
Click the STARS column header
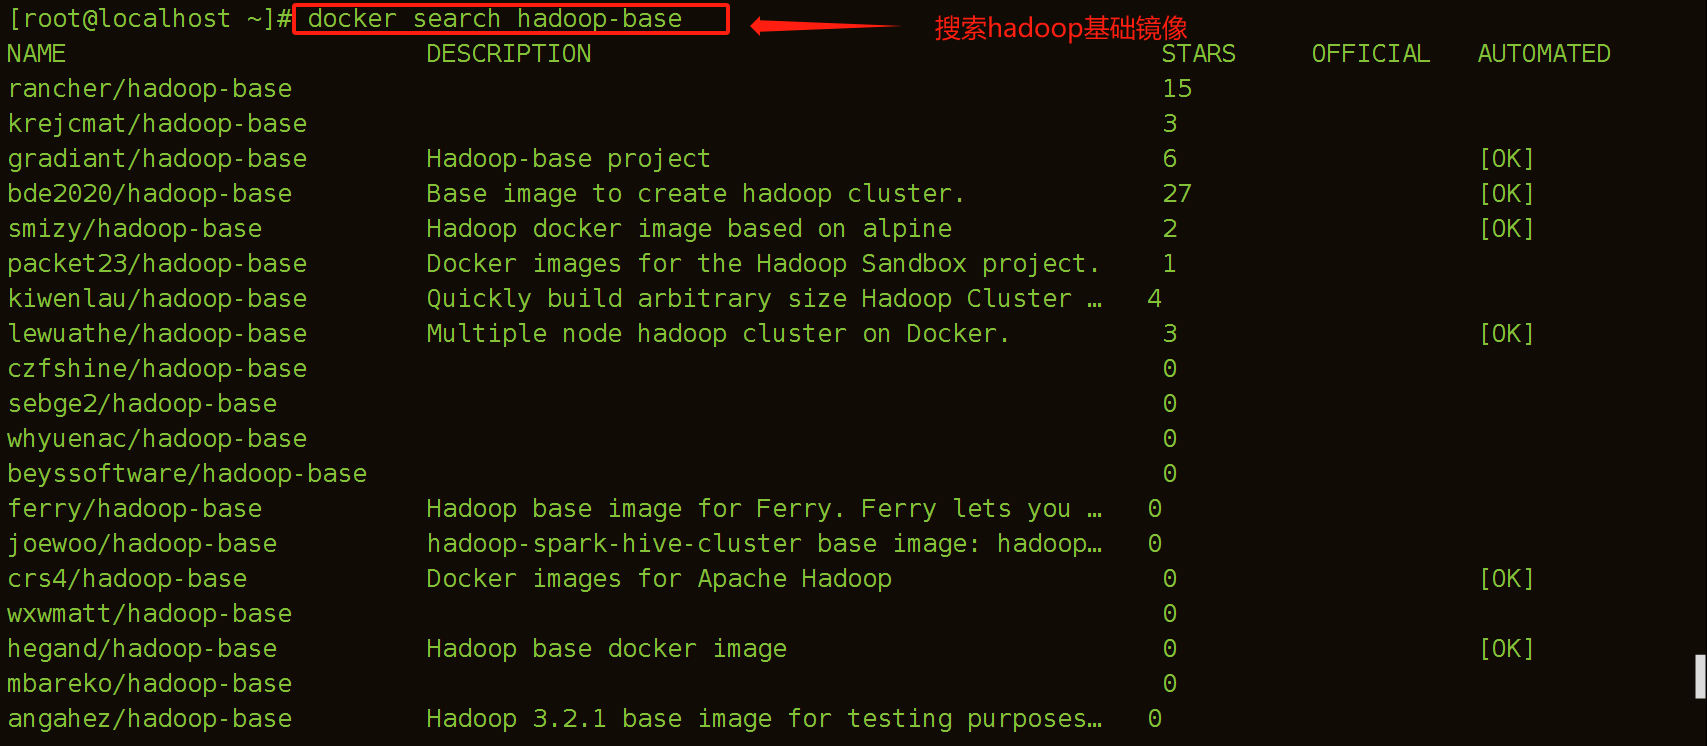[1198, 54]
